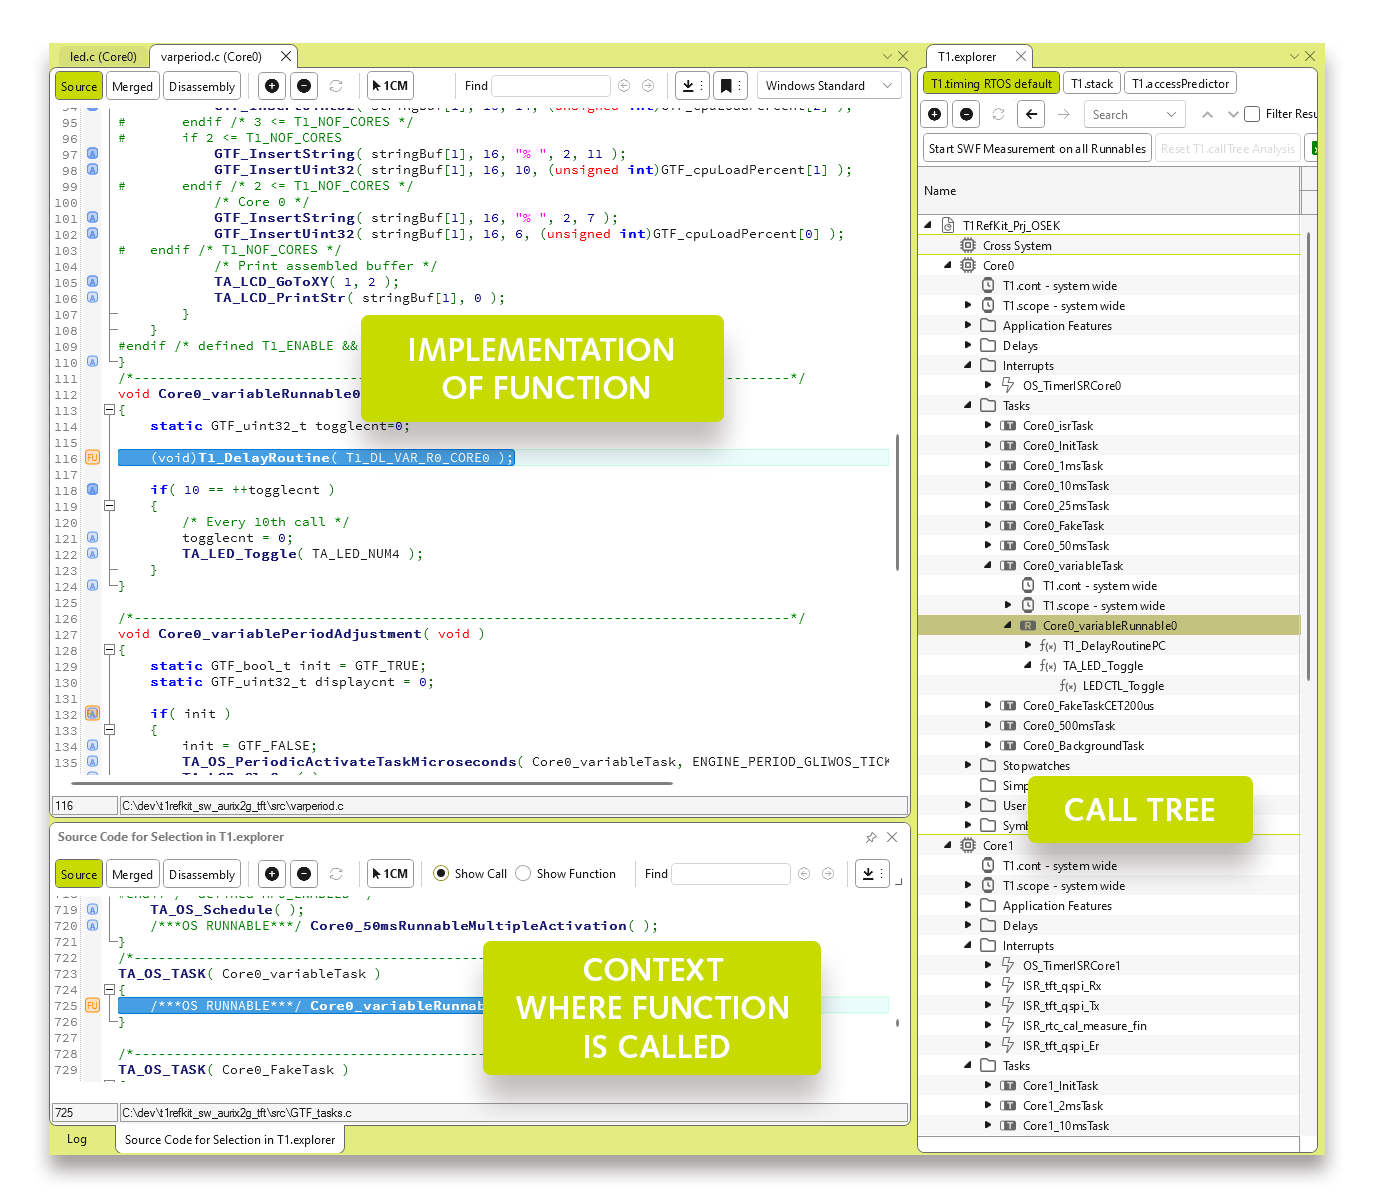Click the 1CM cursor mode button in top editor
The width and height of the screenshot is (1374, 1198).
tap(390, 86)
